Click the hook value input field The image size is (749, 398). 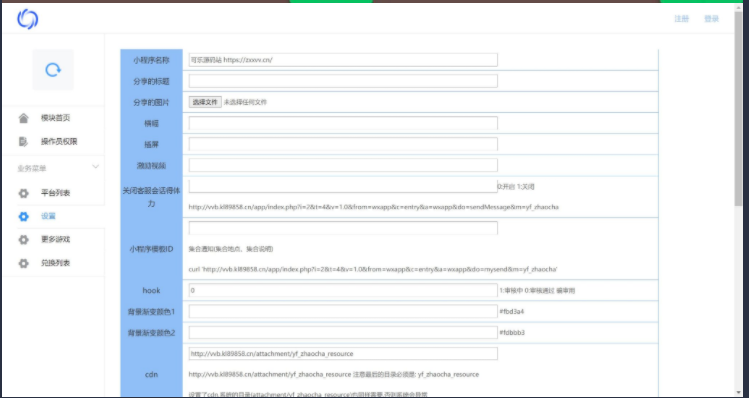(x=343, y=290)
